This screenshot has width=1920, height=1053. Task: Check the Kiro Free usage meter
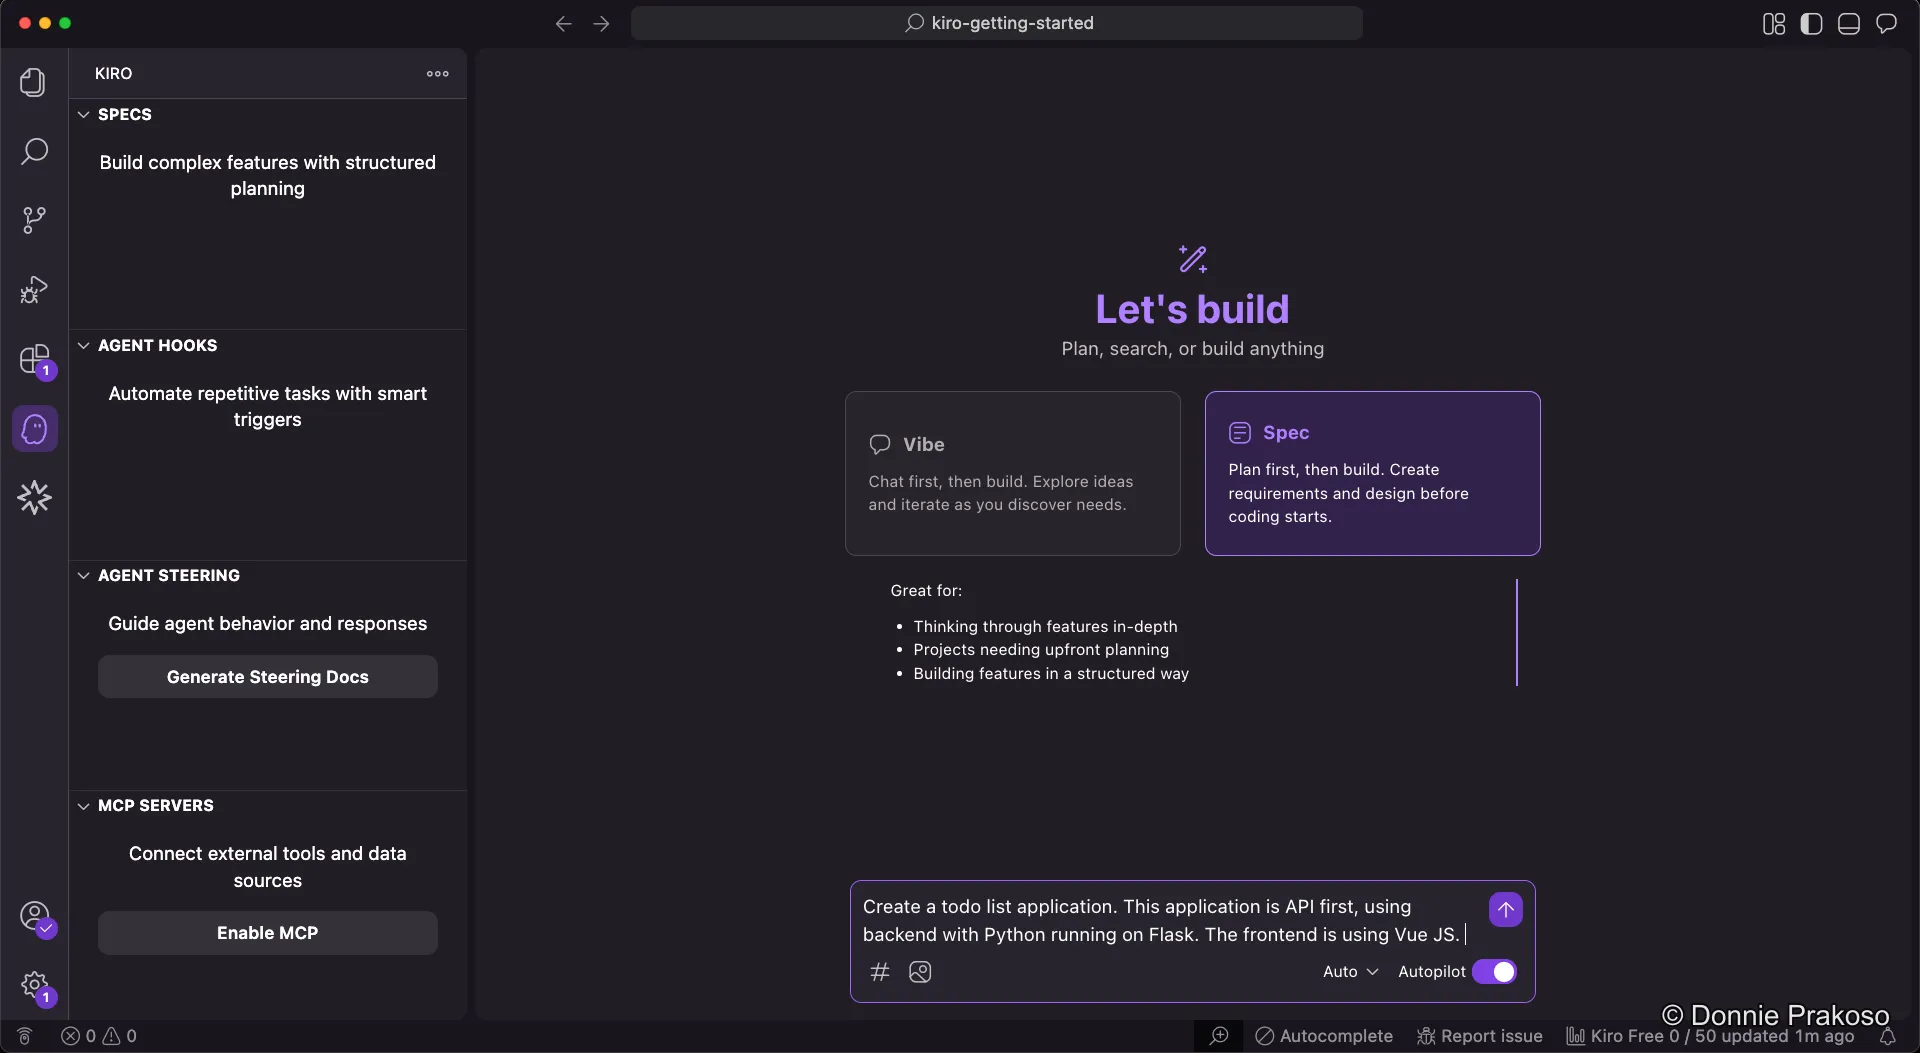coord(1710,1037)
